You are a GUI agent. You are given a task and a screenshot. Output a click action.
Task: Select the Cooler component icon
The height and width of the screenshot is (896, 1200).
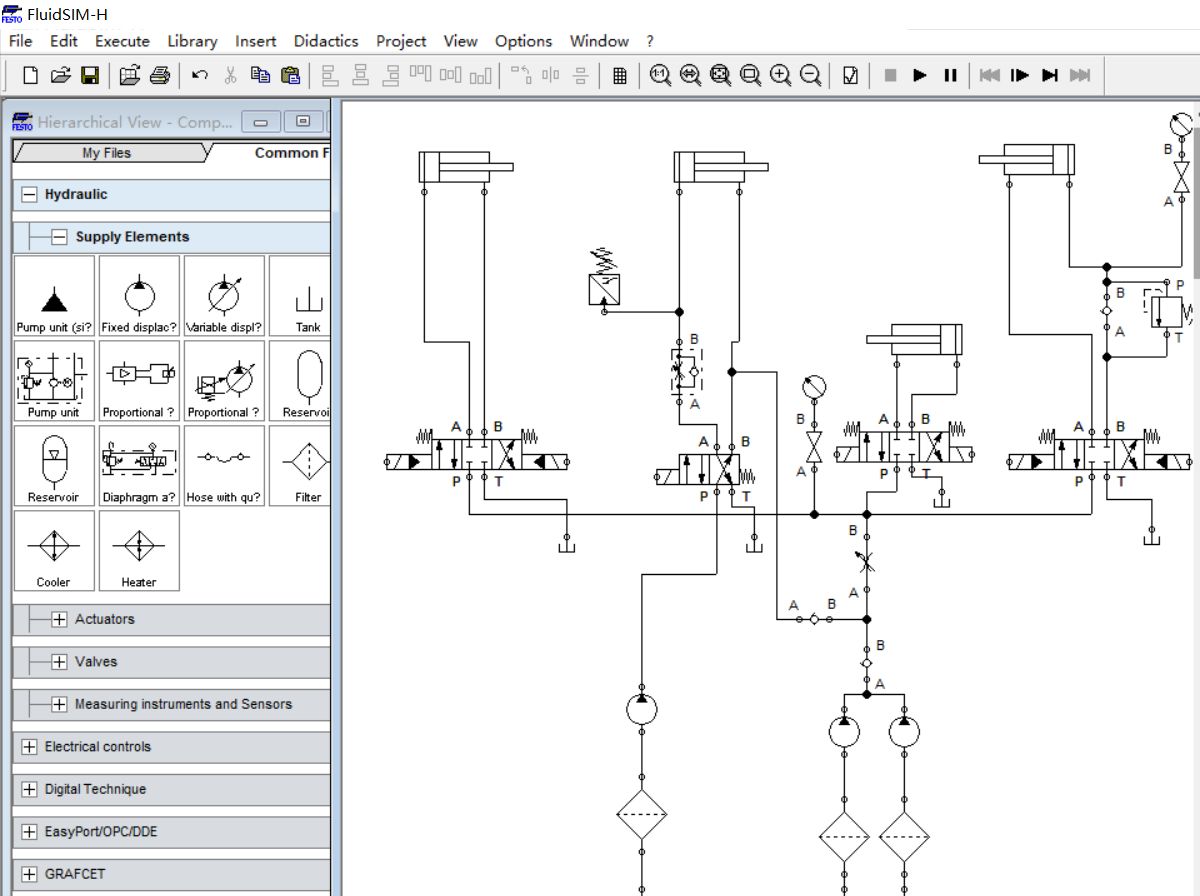click(54, 551)
